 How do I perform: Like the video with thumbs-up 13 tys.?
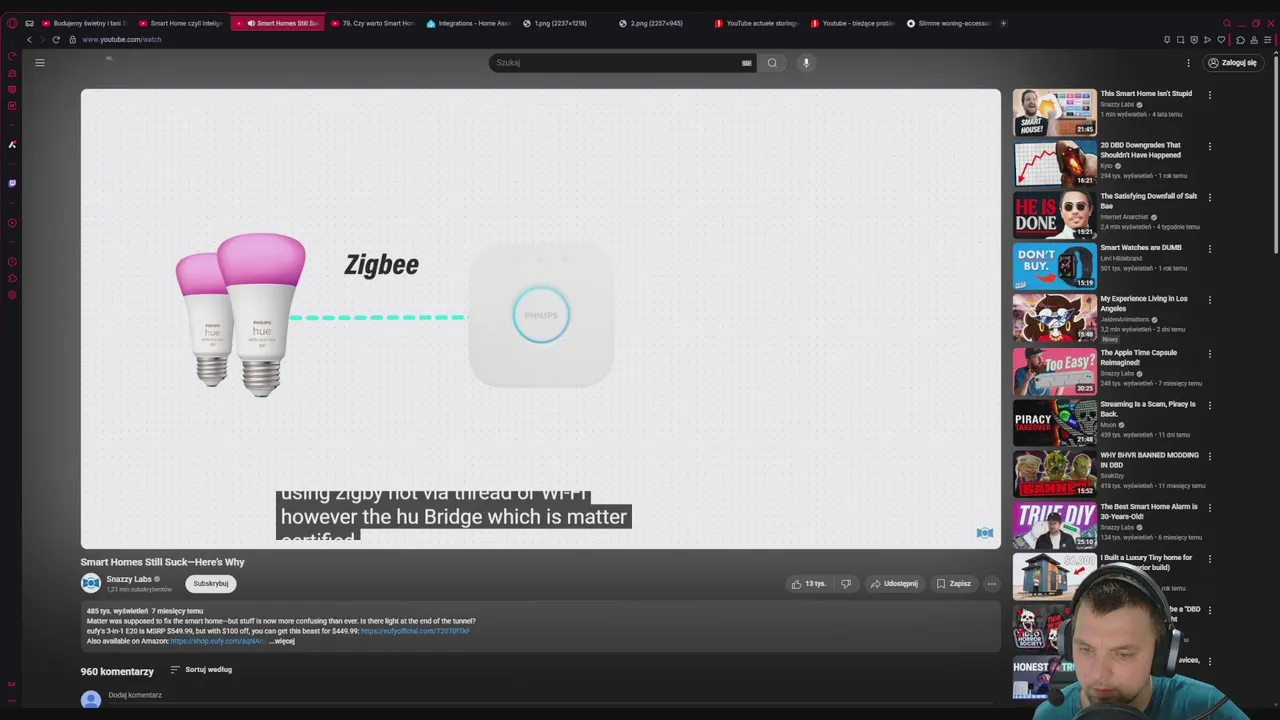(808, 584)
